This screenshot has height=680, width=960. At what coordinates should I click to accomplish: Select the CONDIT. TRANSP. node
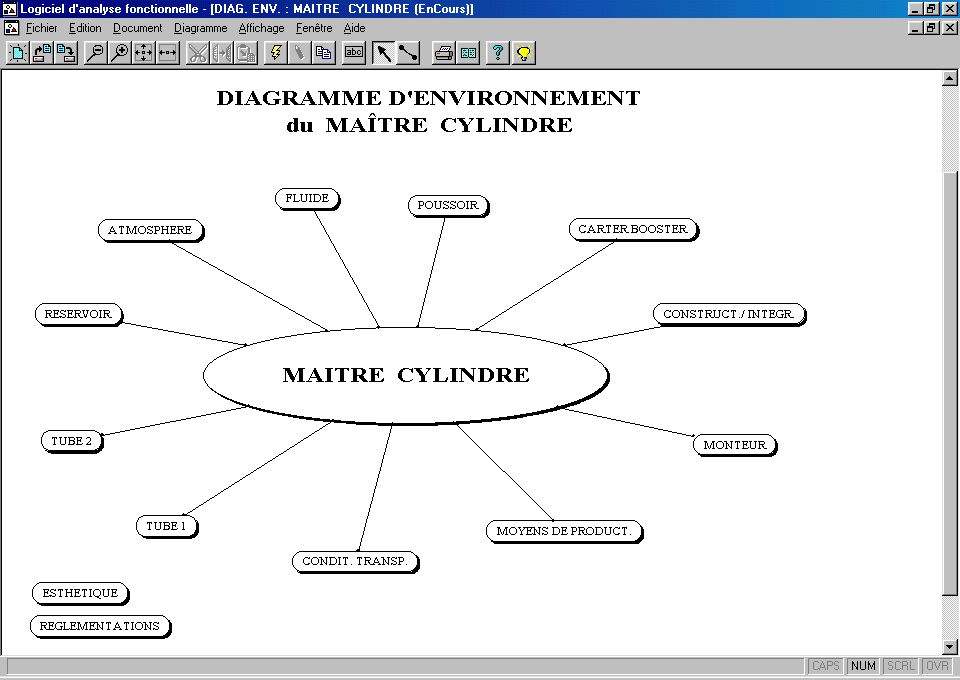355,561
